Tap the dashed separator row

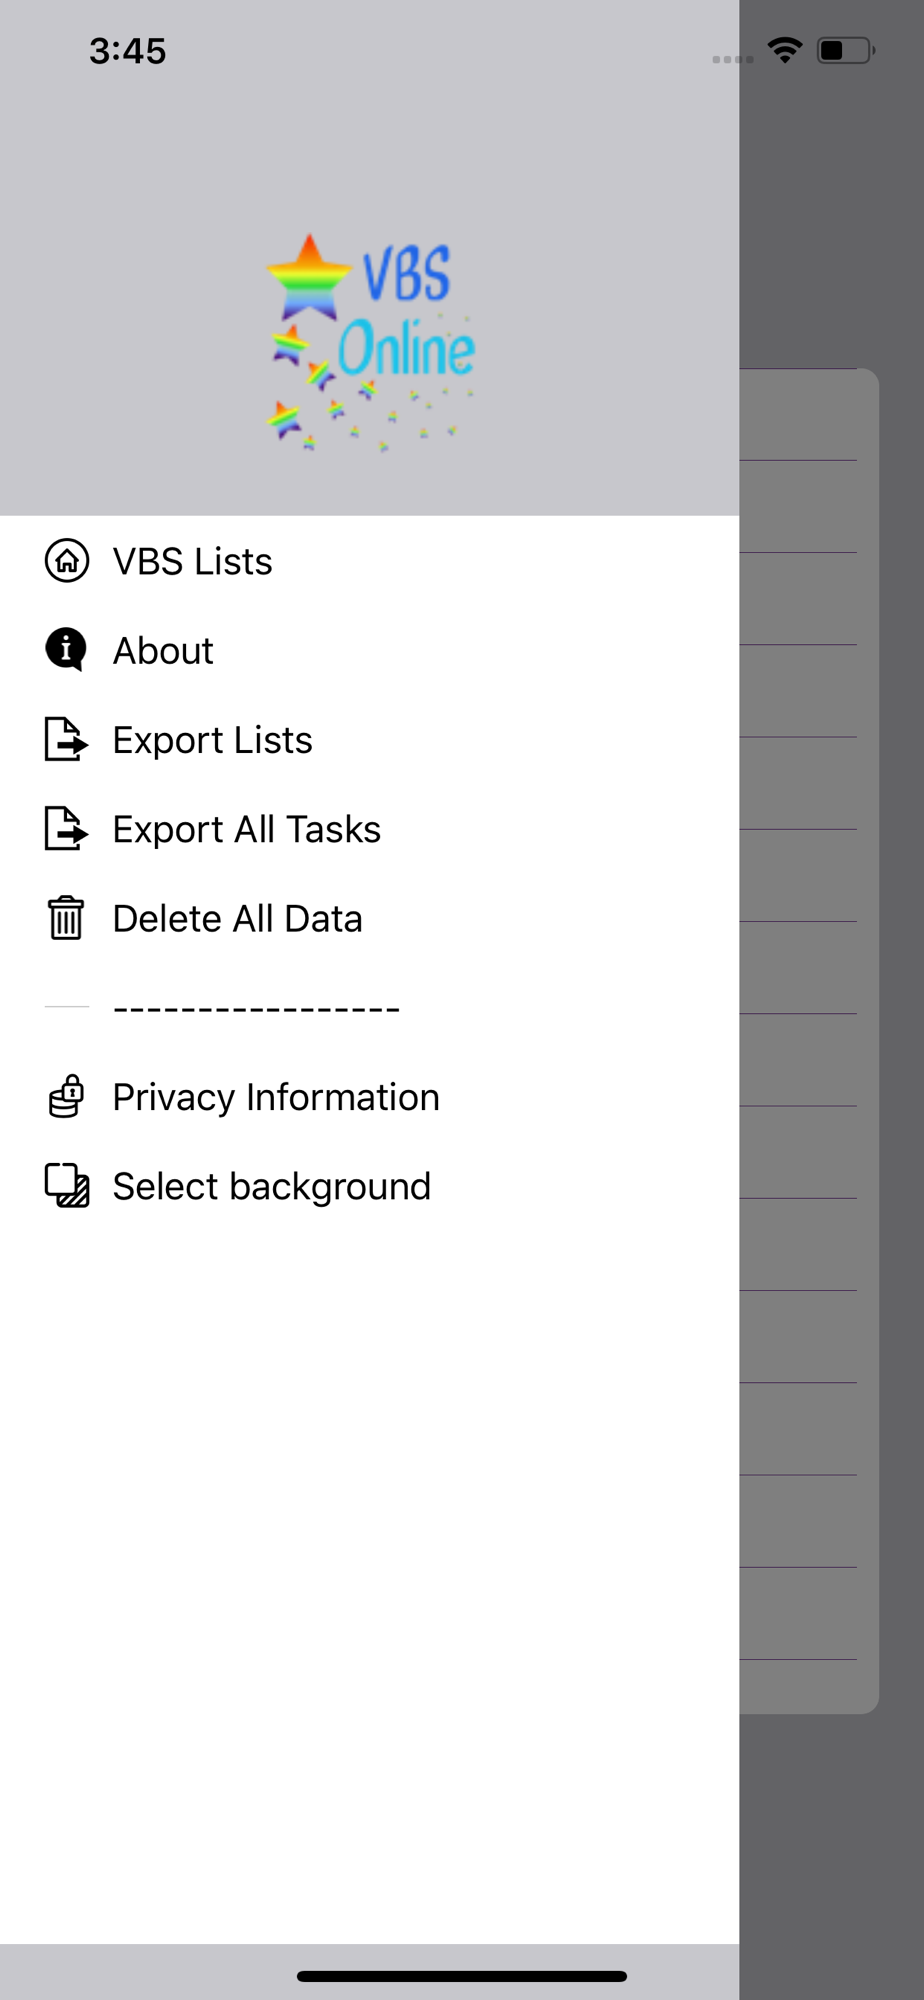point(370,1008)
